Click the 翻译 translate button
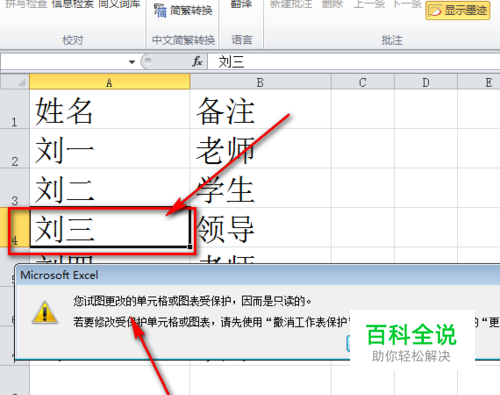Viewport: 500px width, 395px height. coord(241,4)
